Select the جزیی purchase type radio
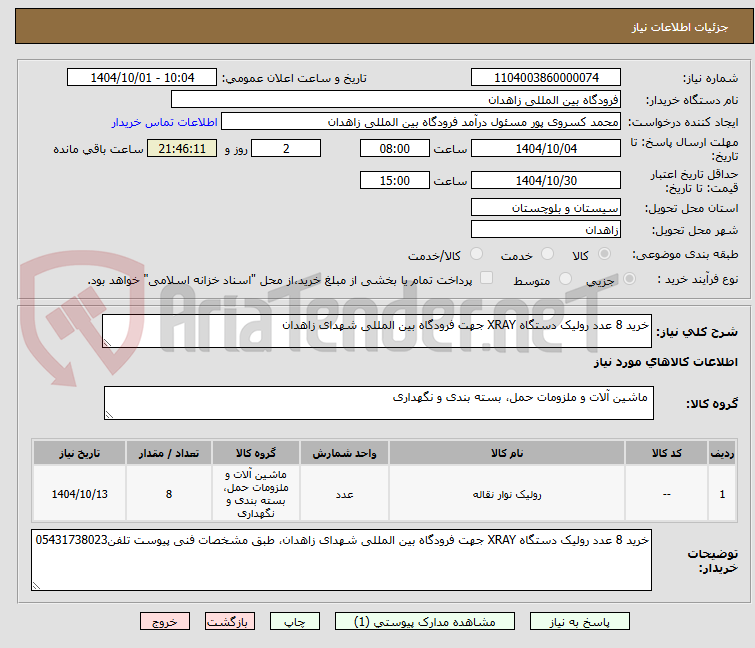This screenshot has width=755, height=648. point(629,279)
